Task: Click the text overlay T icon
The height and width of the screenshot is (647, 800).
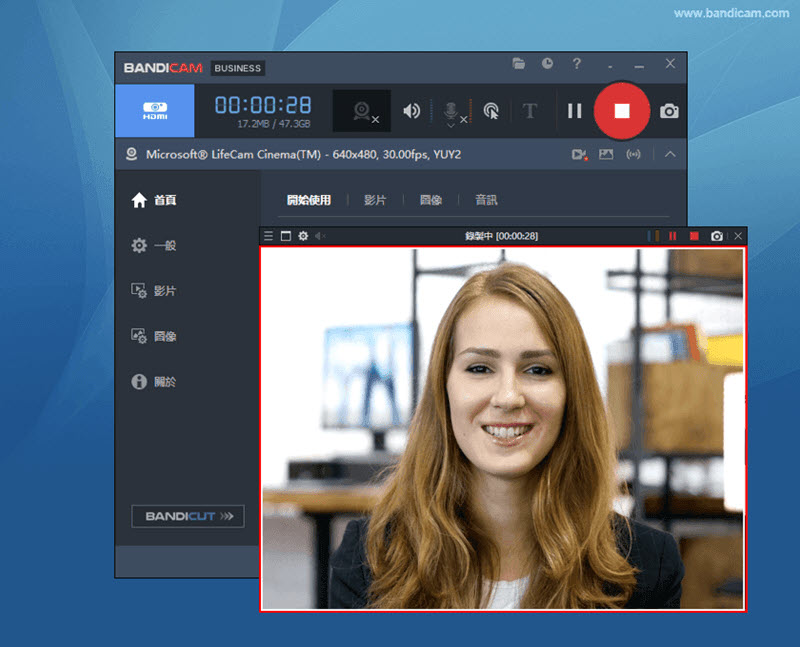Action: (530, 111)
